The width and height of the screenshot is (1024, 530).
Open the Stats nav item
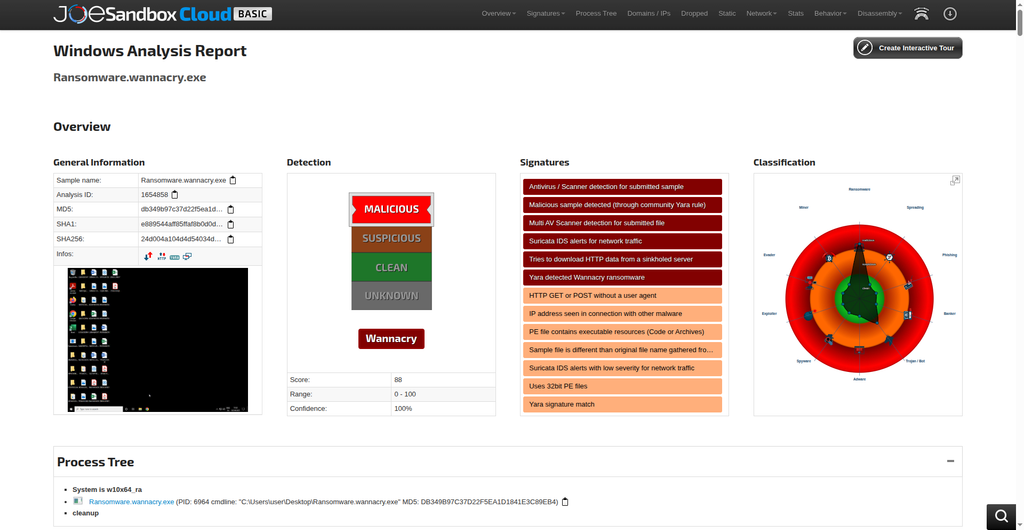(x=795, y=14)
